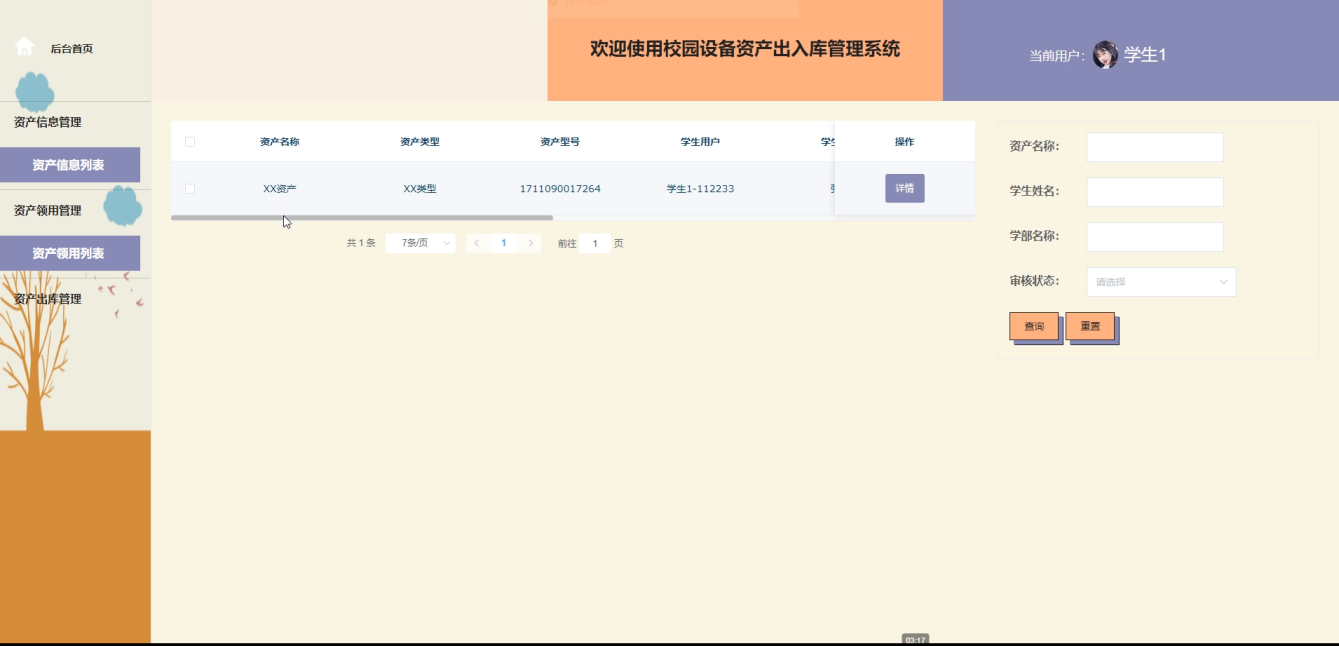The width and height of the screenshot is (1339, 646).
Task: Click the 详情 button for XX资产
Action: (905, 188)
